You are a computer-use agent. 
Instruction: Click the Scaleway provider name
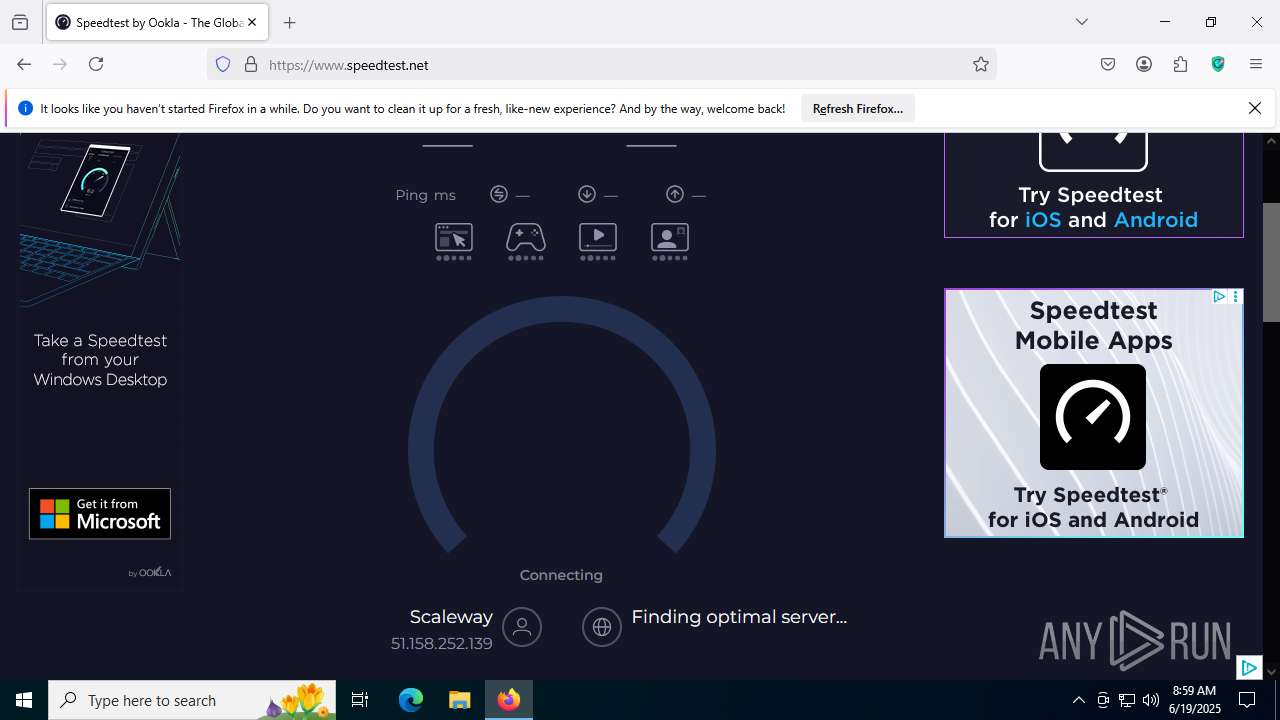(451, 616)
